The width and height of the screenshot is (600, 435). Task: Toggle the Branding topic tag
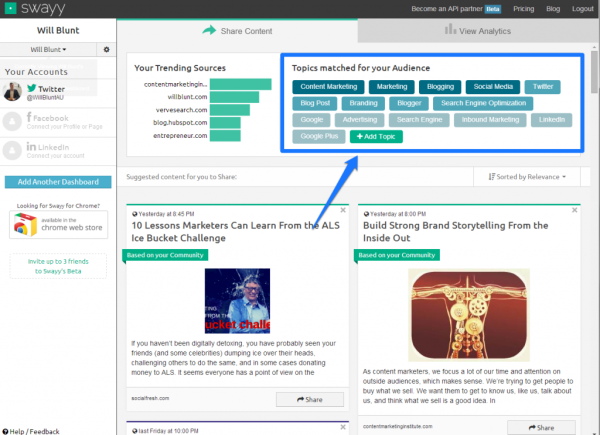(363, 103)
